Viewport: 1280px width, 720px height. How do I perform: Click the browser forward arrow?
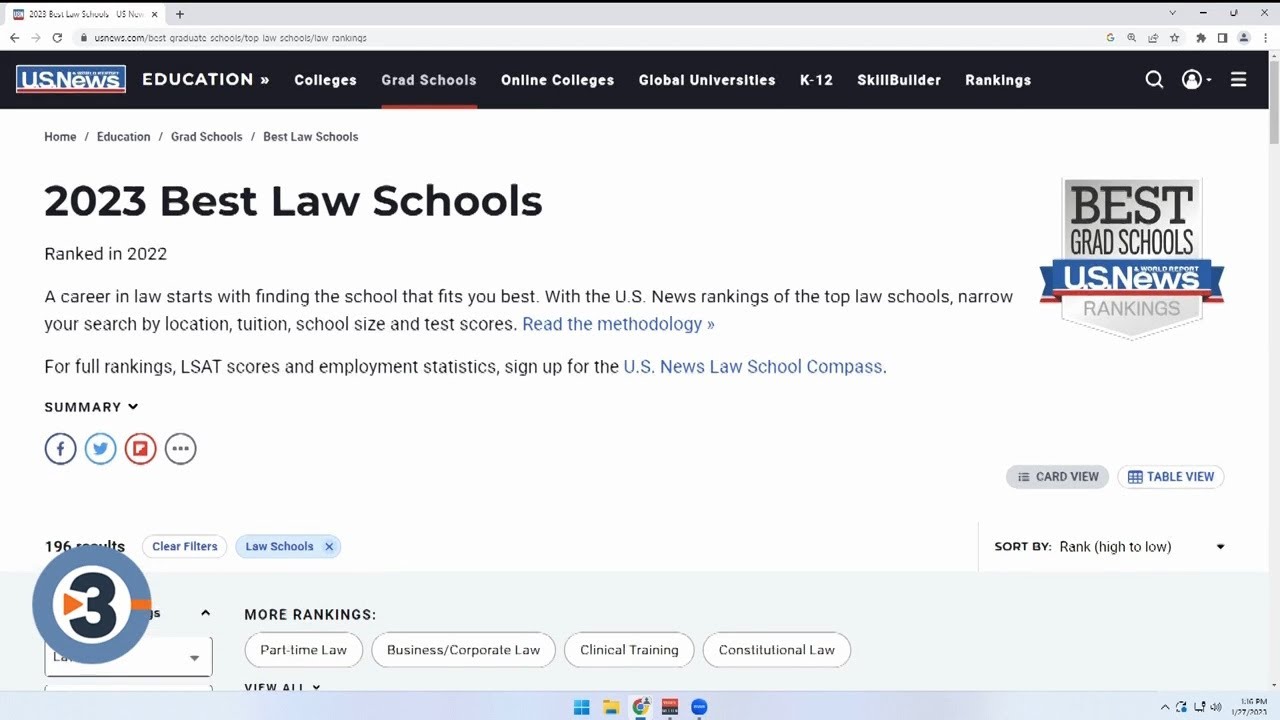click(x=36, y=38)
